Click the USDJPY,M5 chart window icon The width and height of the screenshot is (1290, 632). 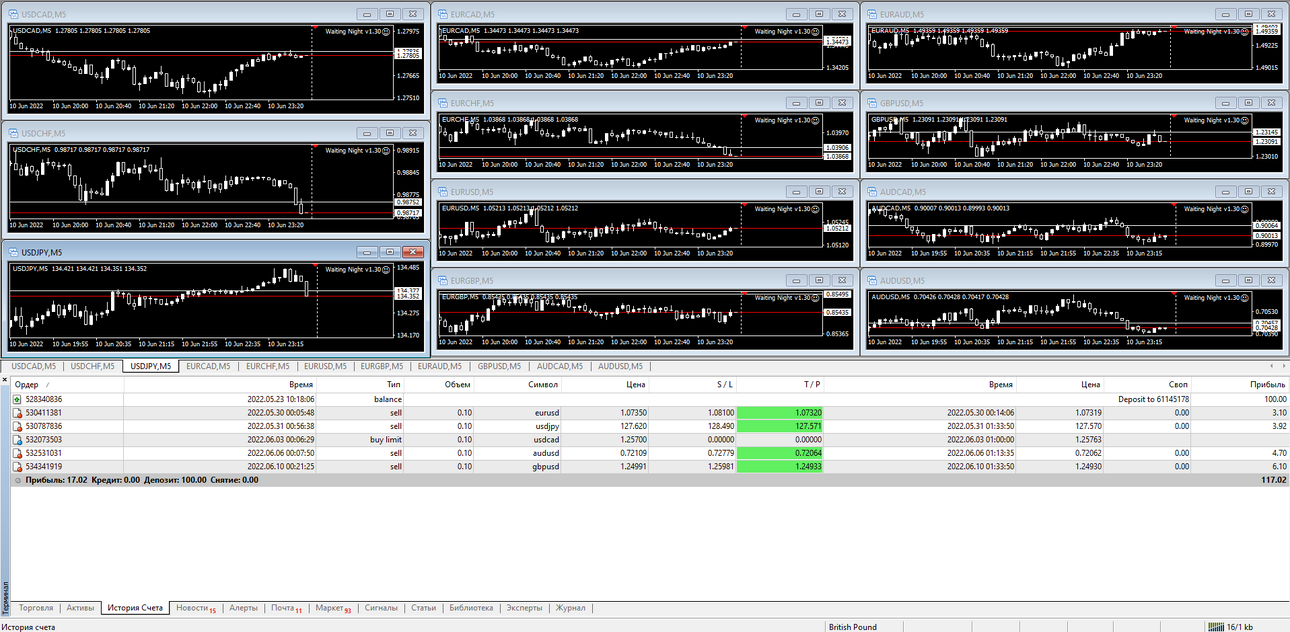[x=13, y=252]
